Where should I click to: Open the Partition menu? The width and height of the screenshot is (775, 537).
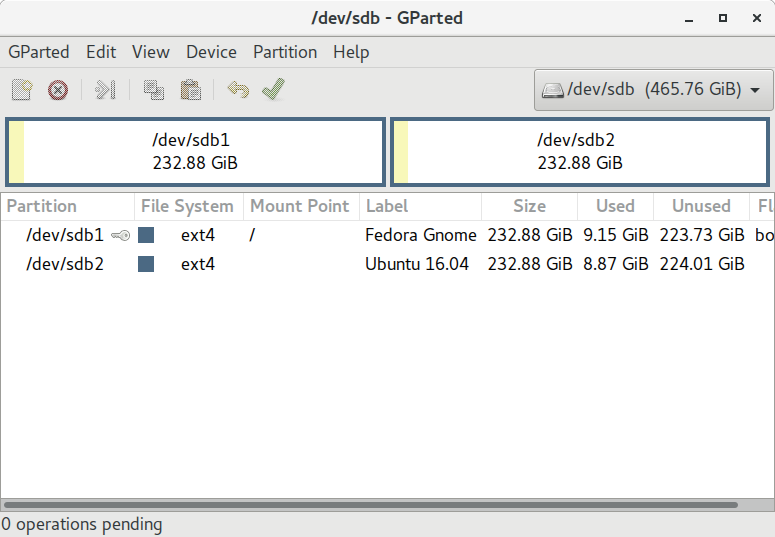[285, 52]
